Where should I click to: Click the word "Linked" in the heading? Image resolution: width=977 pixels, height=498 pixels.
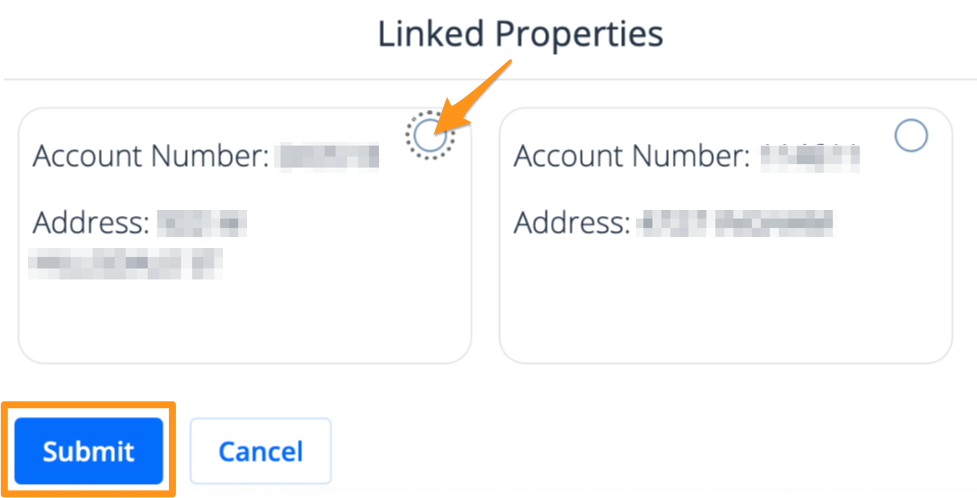[x=432, y=35]
